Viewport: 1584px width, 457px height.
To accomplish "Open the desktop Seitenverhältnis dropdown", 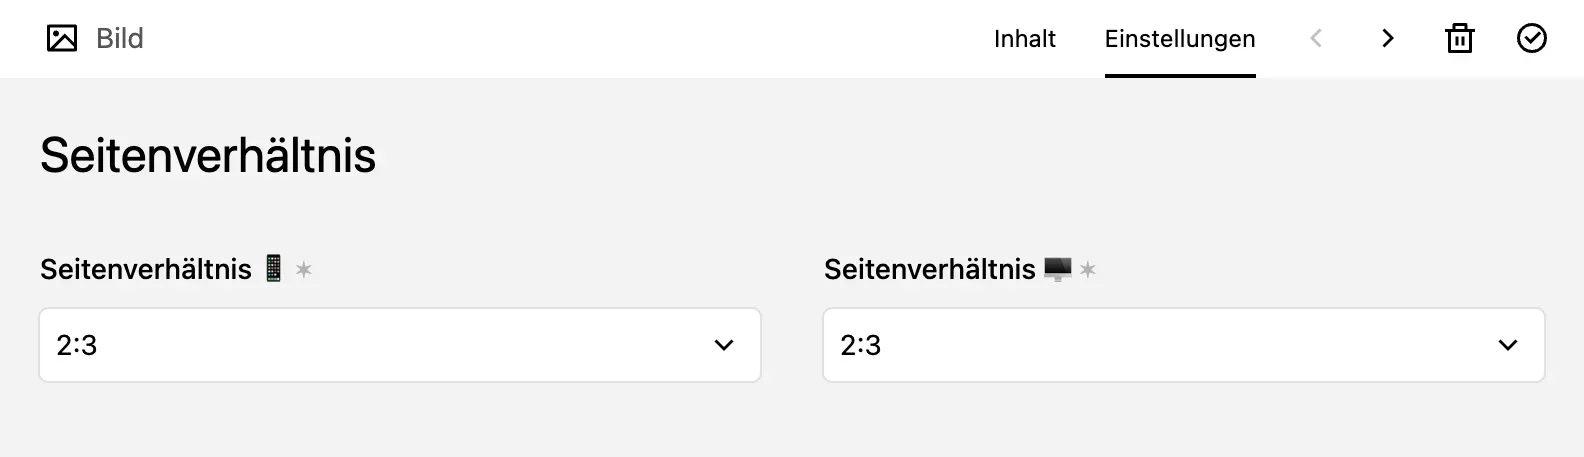I will (x=1183, y=345).
